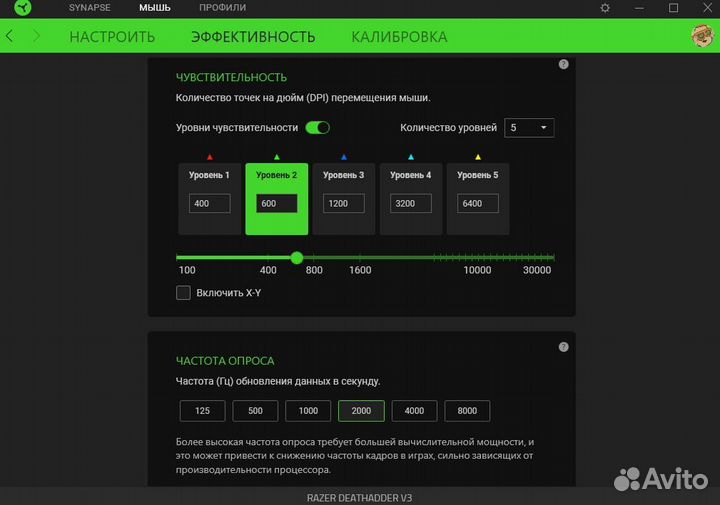The height and width of the screenshot is (505, 720).
Task: Click the RAZER DEATHADDER V3 device label
Action: point(360,498)
